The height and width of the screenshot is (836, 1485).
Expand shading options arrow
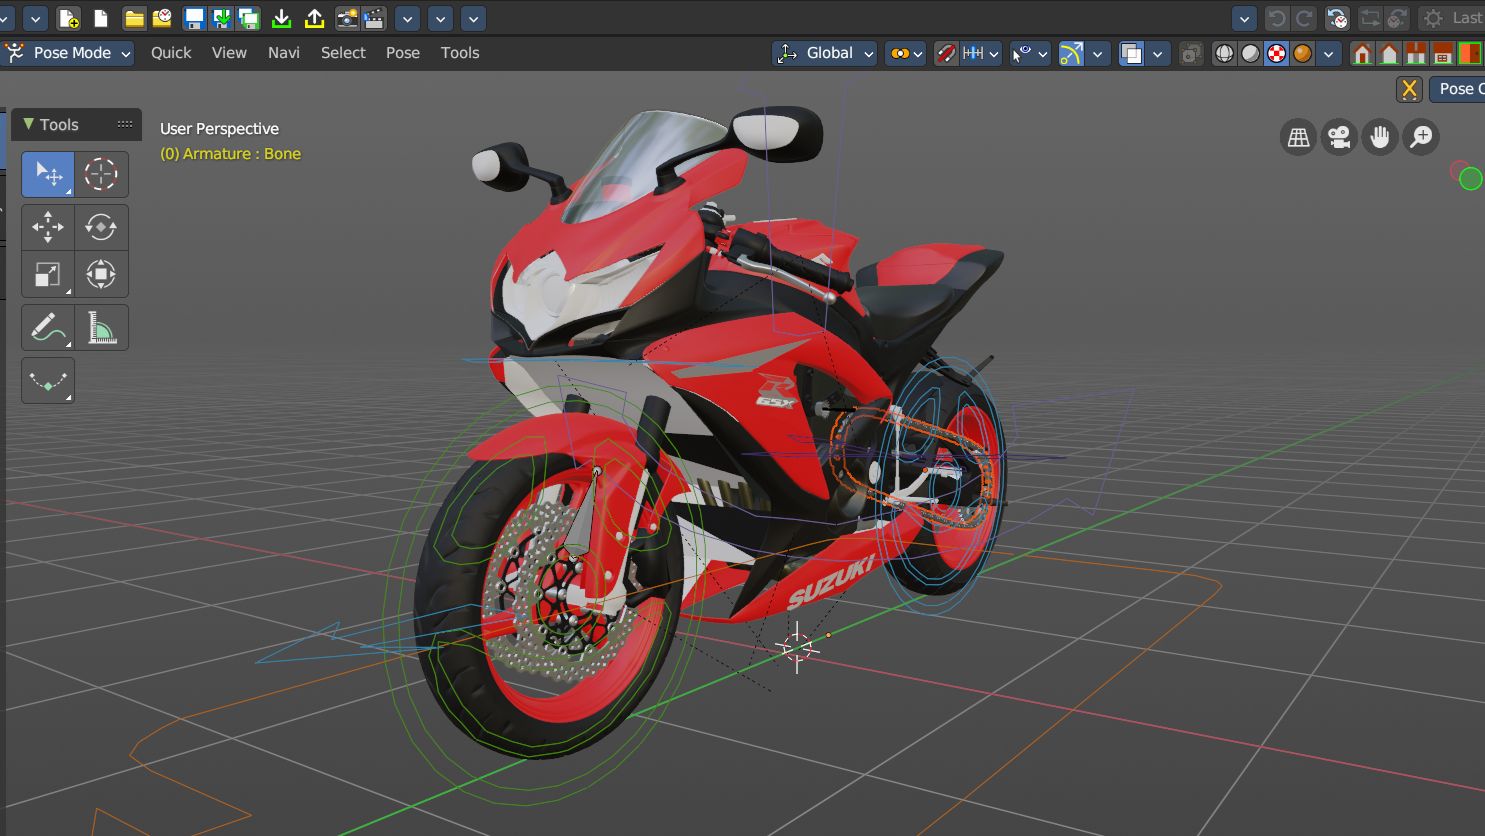[1329, 53]
